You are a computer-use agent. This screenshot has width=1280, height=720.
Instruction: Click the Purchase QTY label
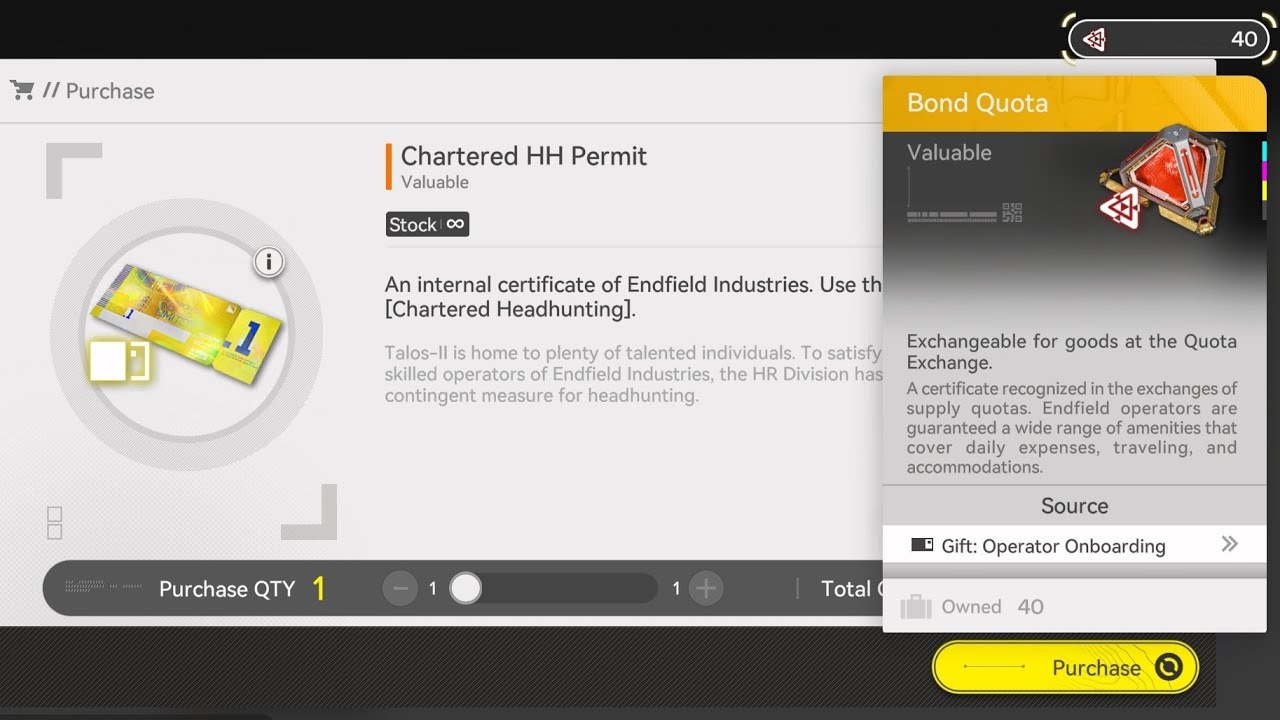coord(227,589)
